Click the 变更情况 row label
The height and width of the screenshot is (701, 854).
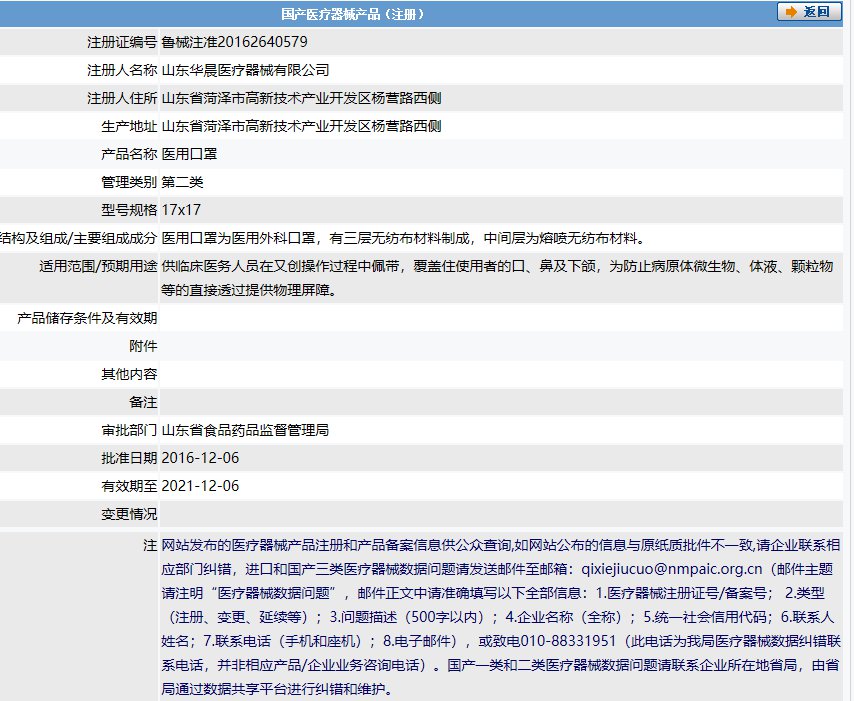pyautogui.click(x=129, y=514)
